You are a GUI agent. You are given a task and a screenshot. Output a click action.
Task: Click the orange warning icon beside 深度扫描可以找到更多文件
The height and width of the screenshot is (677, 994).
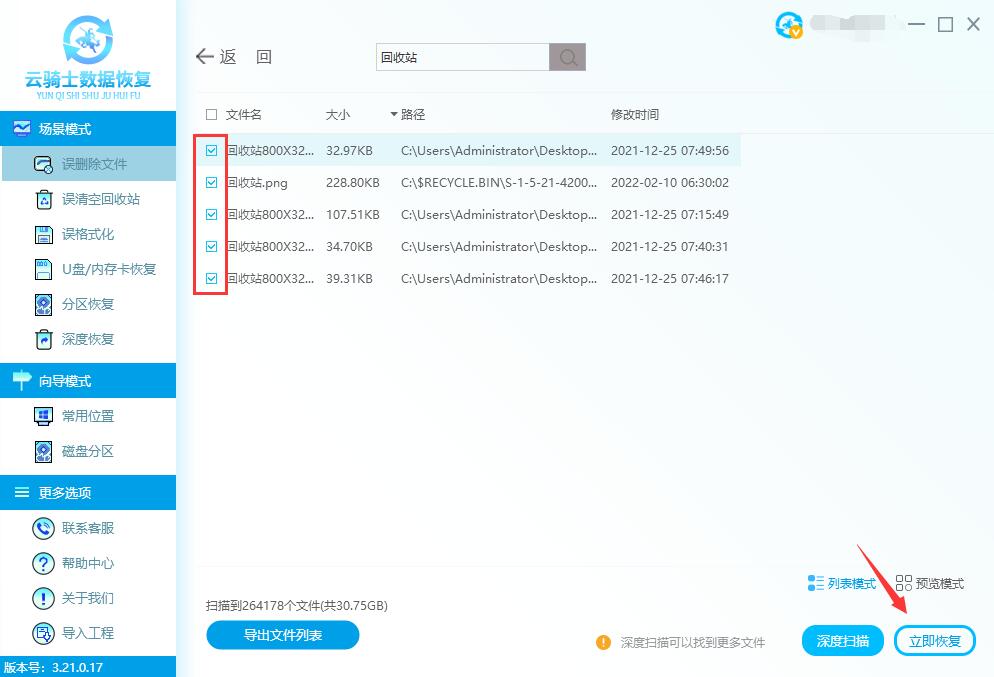click(x=603, y=642)
